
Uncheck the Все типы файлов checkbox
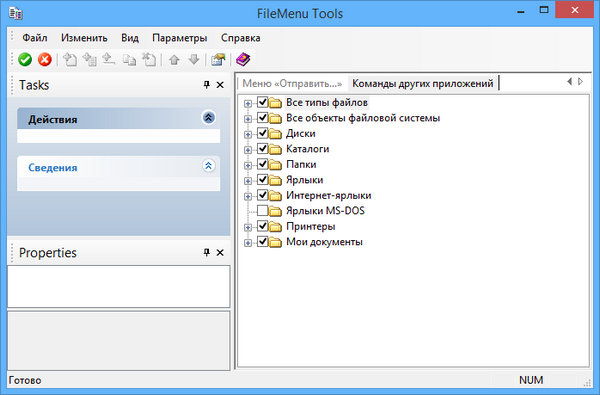[x=262, y=102]
